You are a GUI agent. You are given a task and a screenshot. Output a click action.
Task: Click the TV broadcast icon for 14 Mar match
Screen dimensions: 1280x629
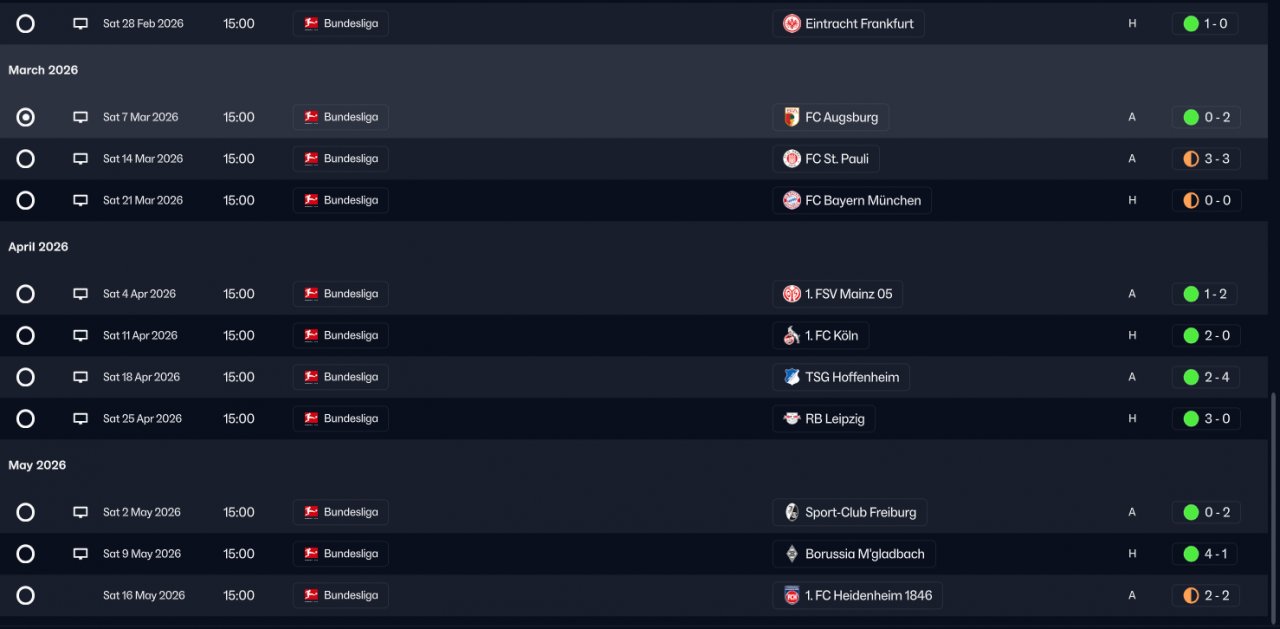point(80,159)
